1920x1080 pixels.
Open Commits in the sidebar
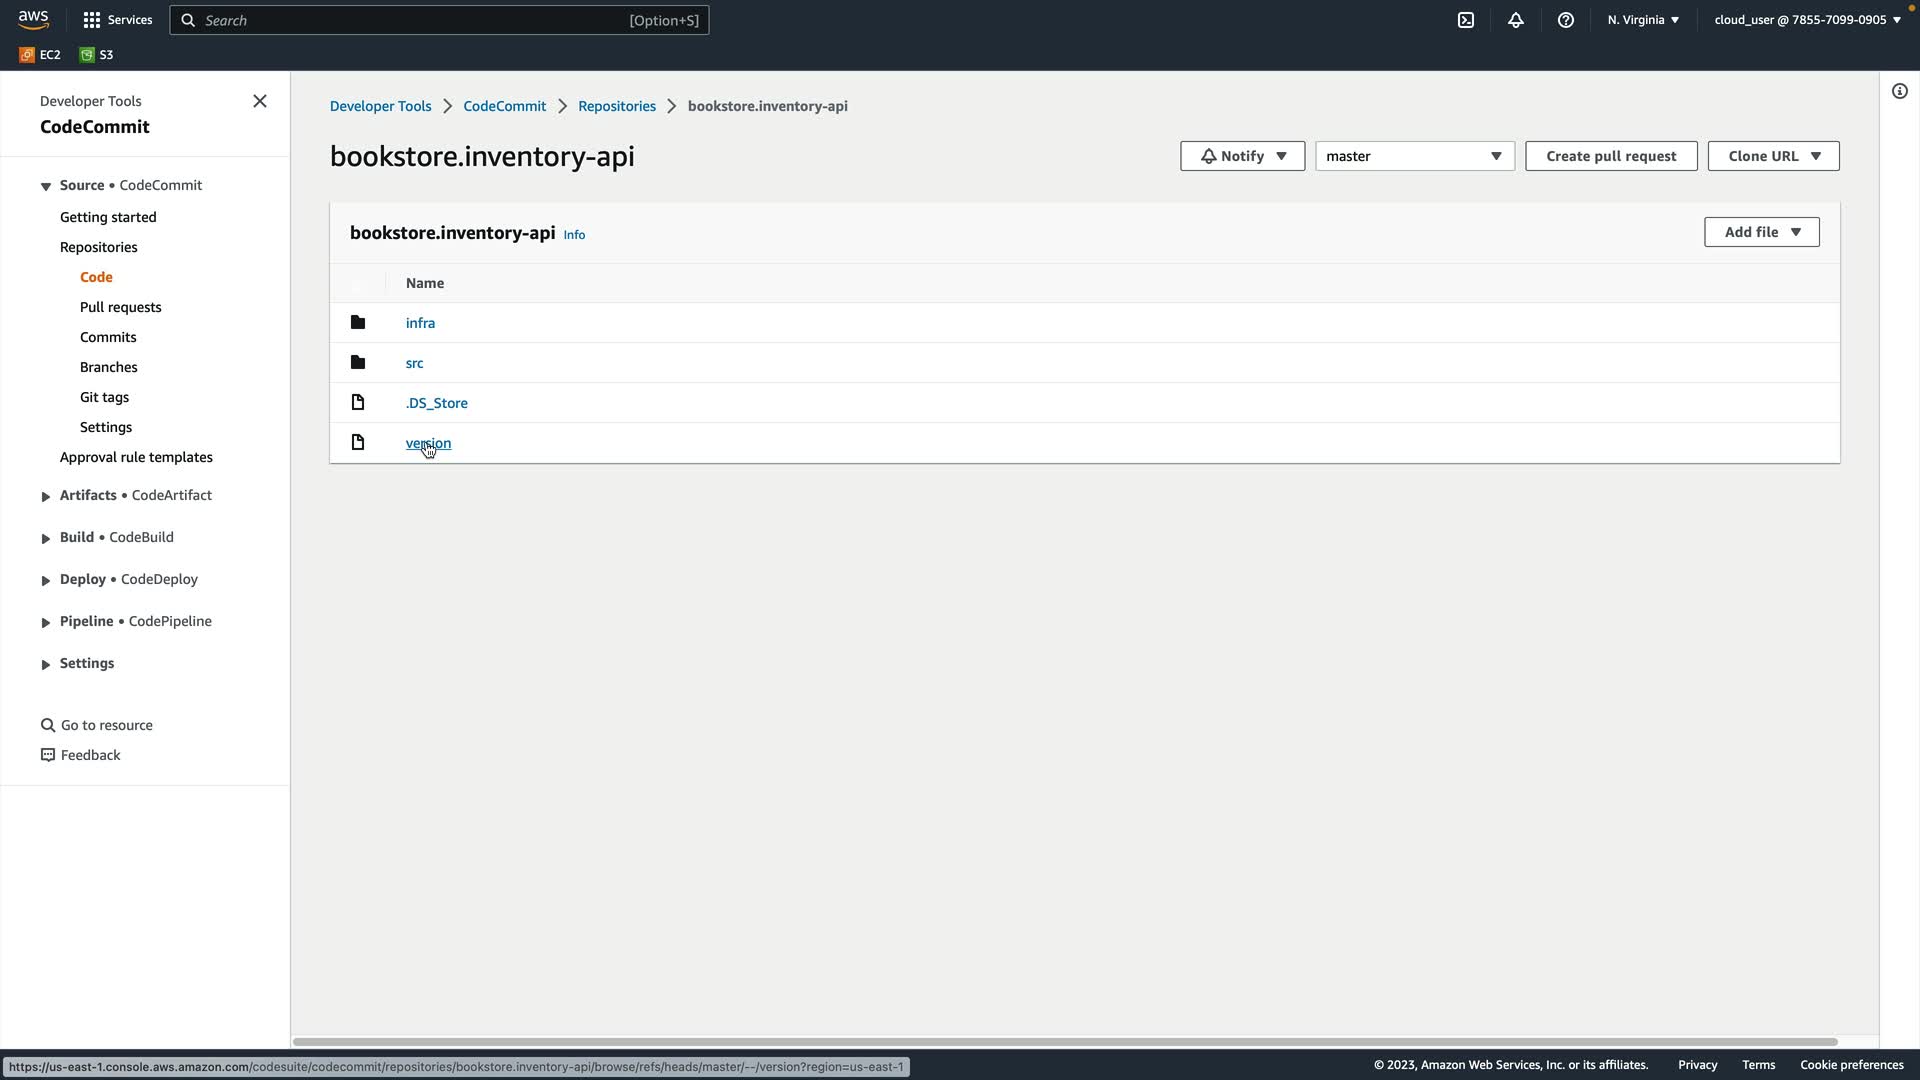click(x=108, y=337)
